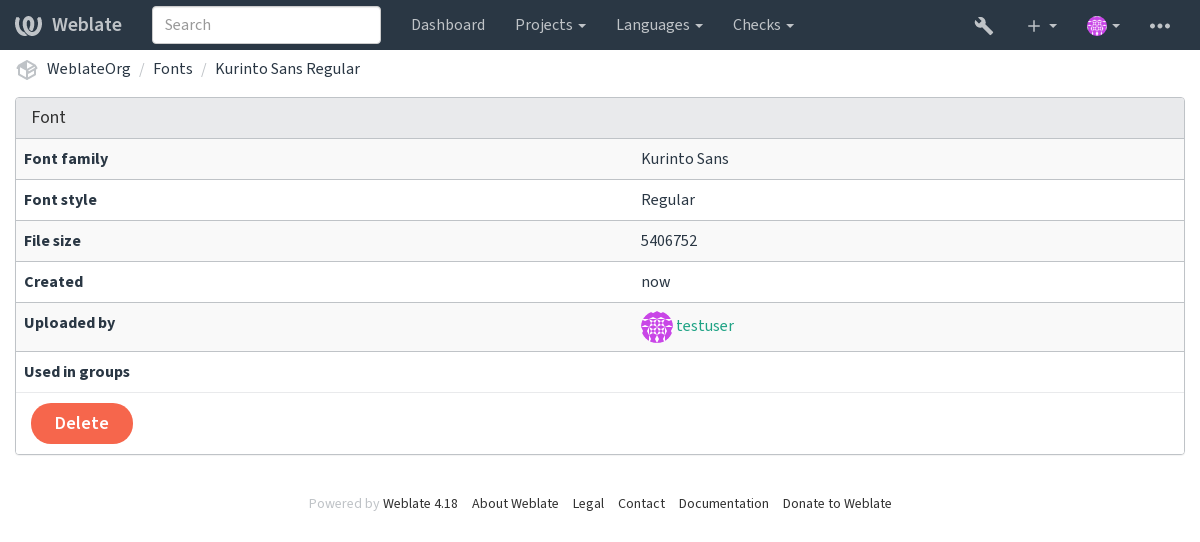Viewport: 1200px width, 542px height.
Task: Open the three-dots more menu
Action: [1160, 25]
